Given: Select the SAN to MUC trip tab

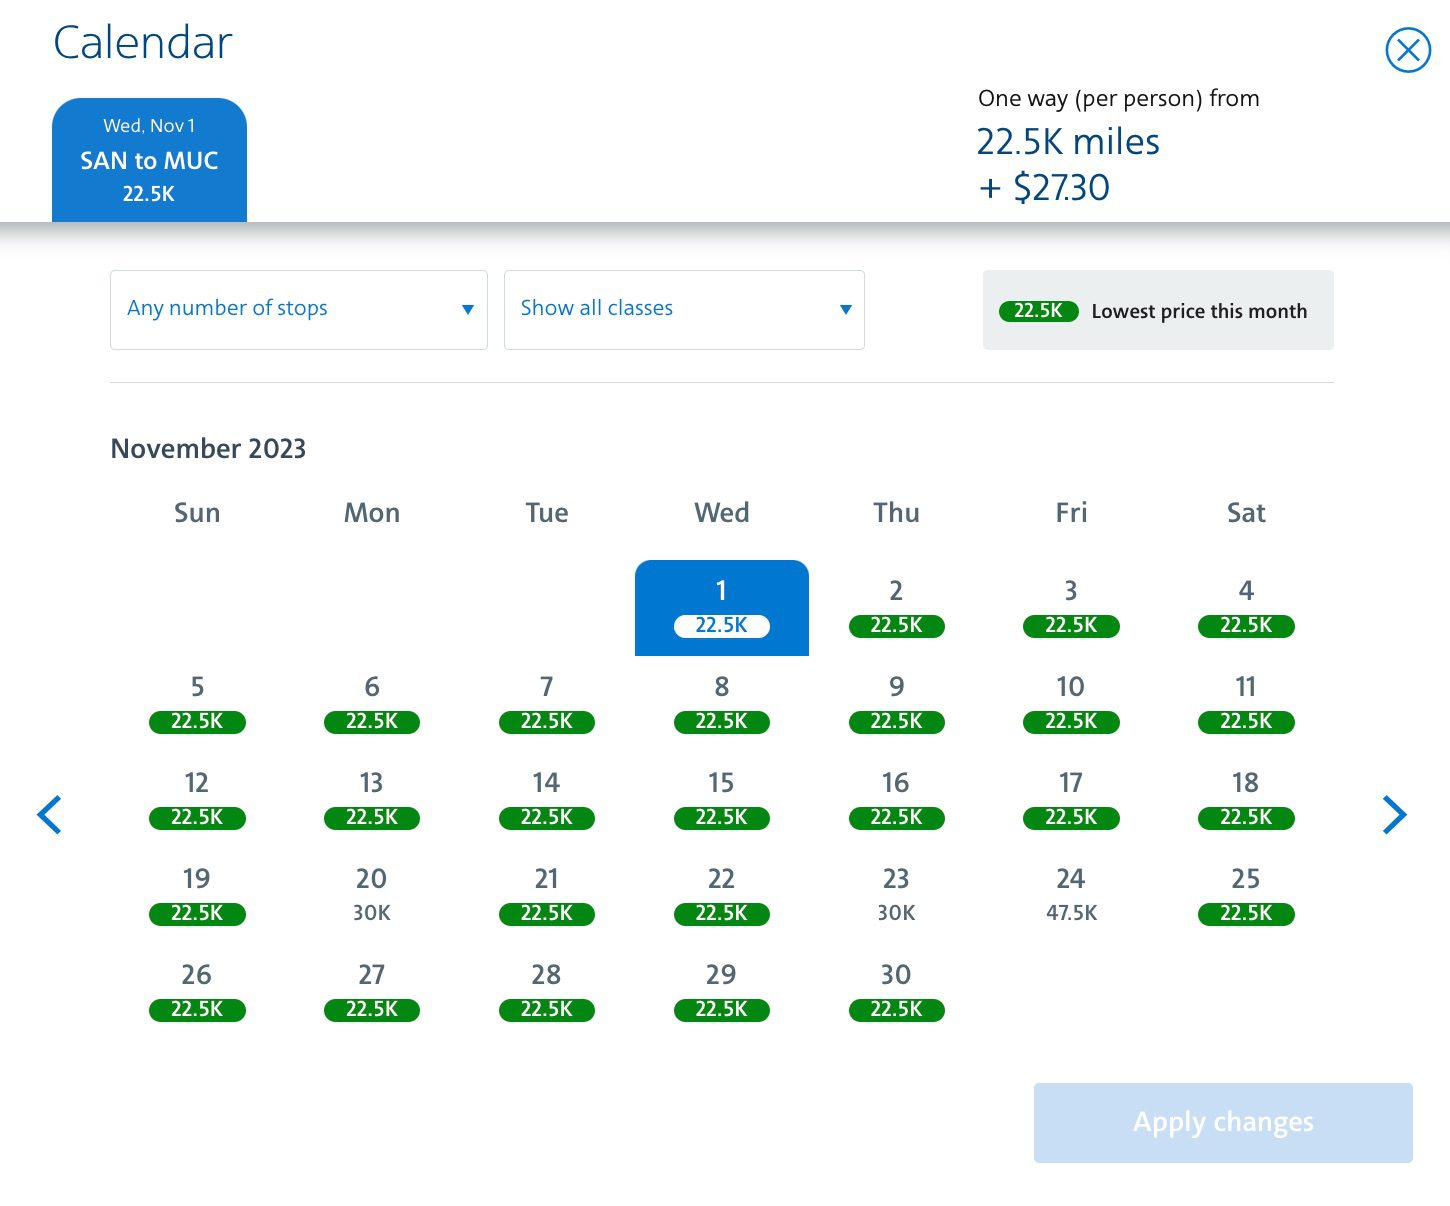Looking at the screenshot, I should pos(149,160).
